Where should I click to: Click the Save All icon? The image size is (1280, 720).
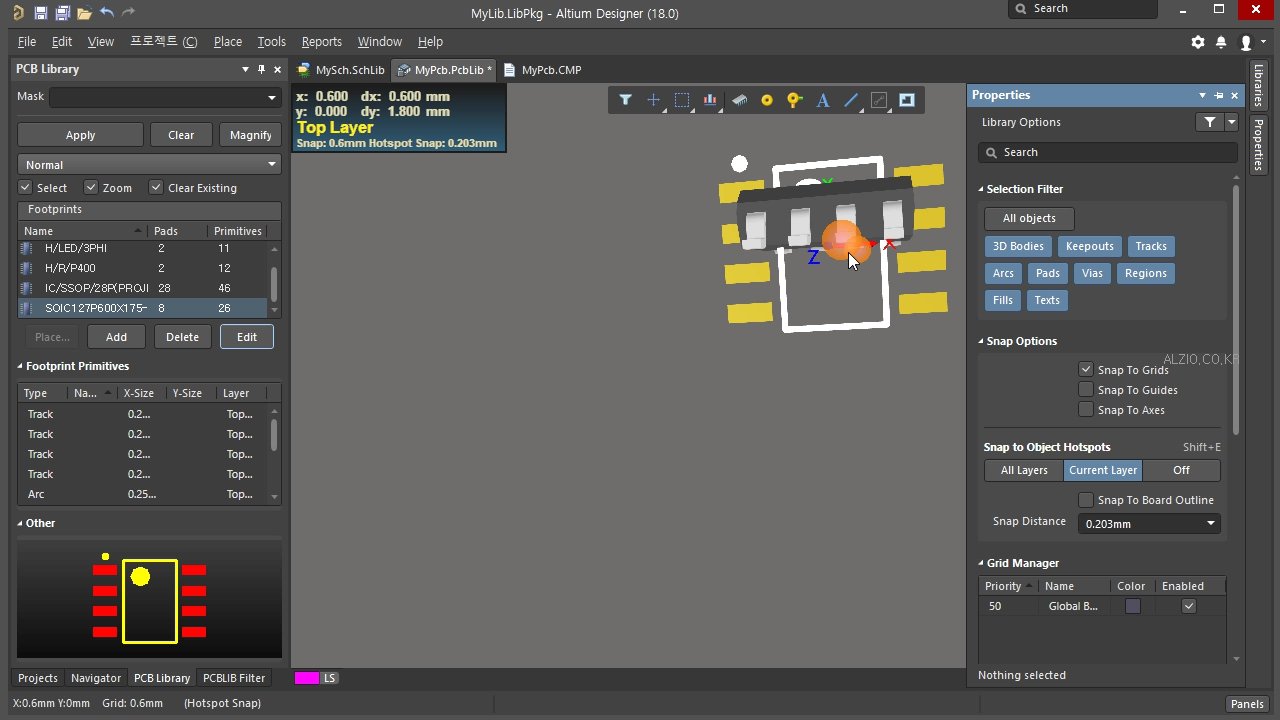pos(62,13)
